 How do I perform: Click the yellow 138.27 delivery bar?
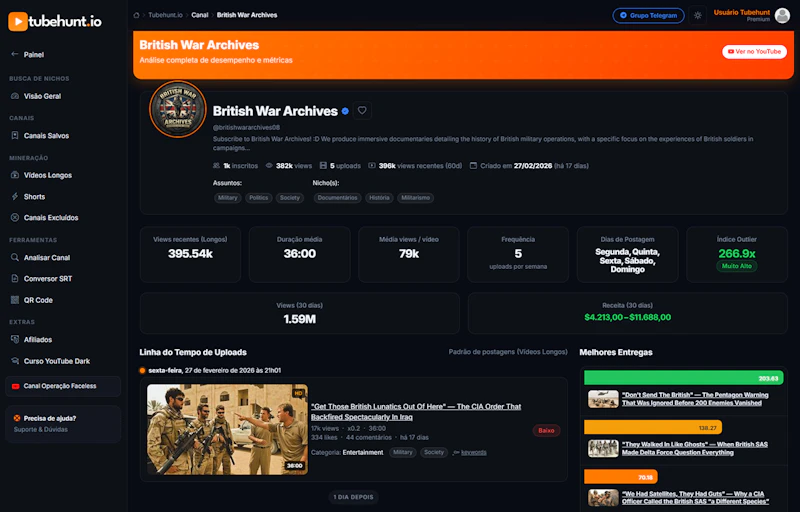(653, 428)
